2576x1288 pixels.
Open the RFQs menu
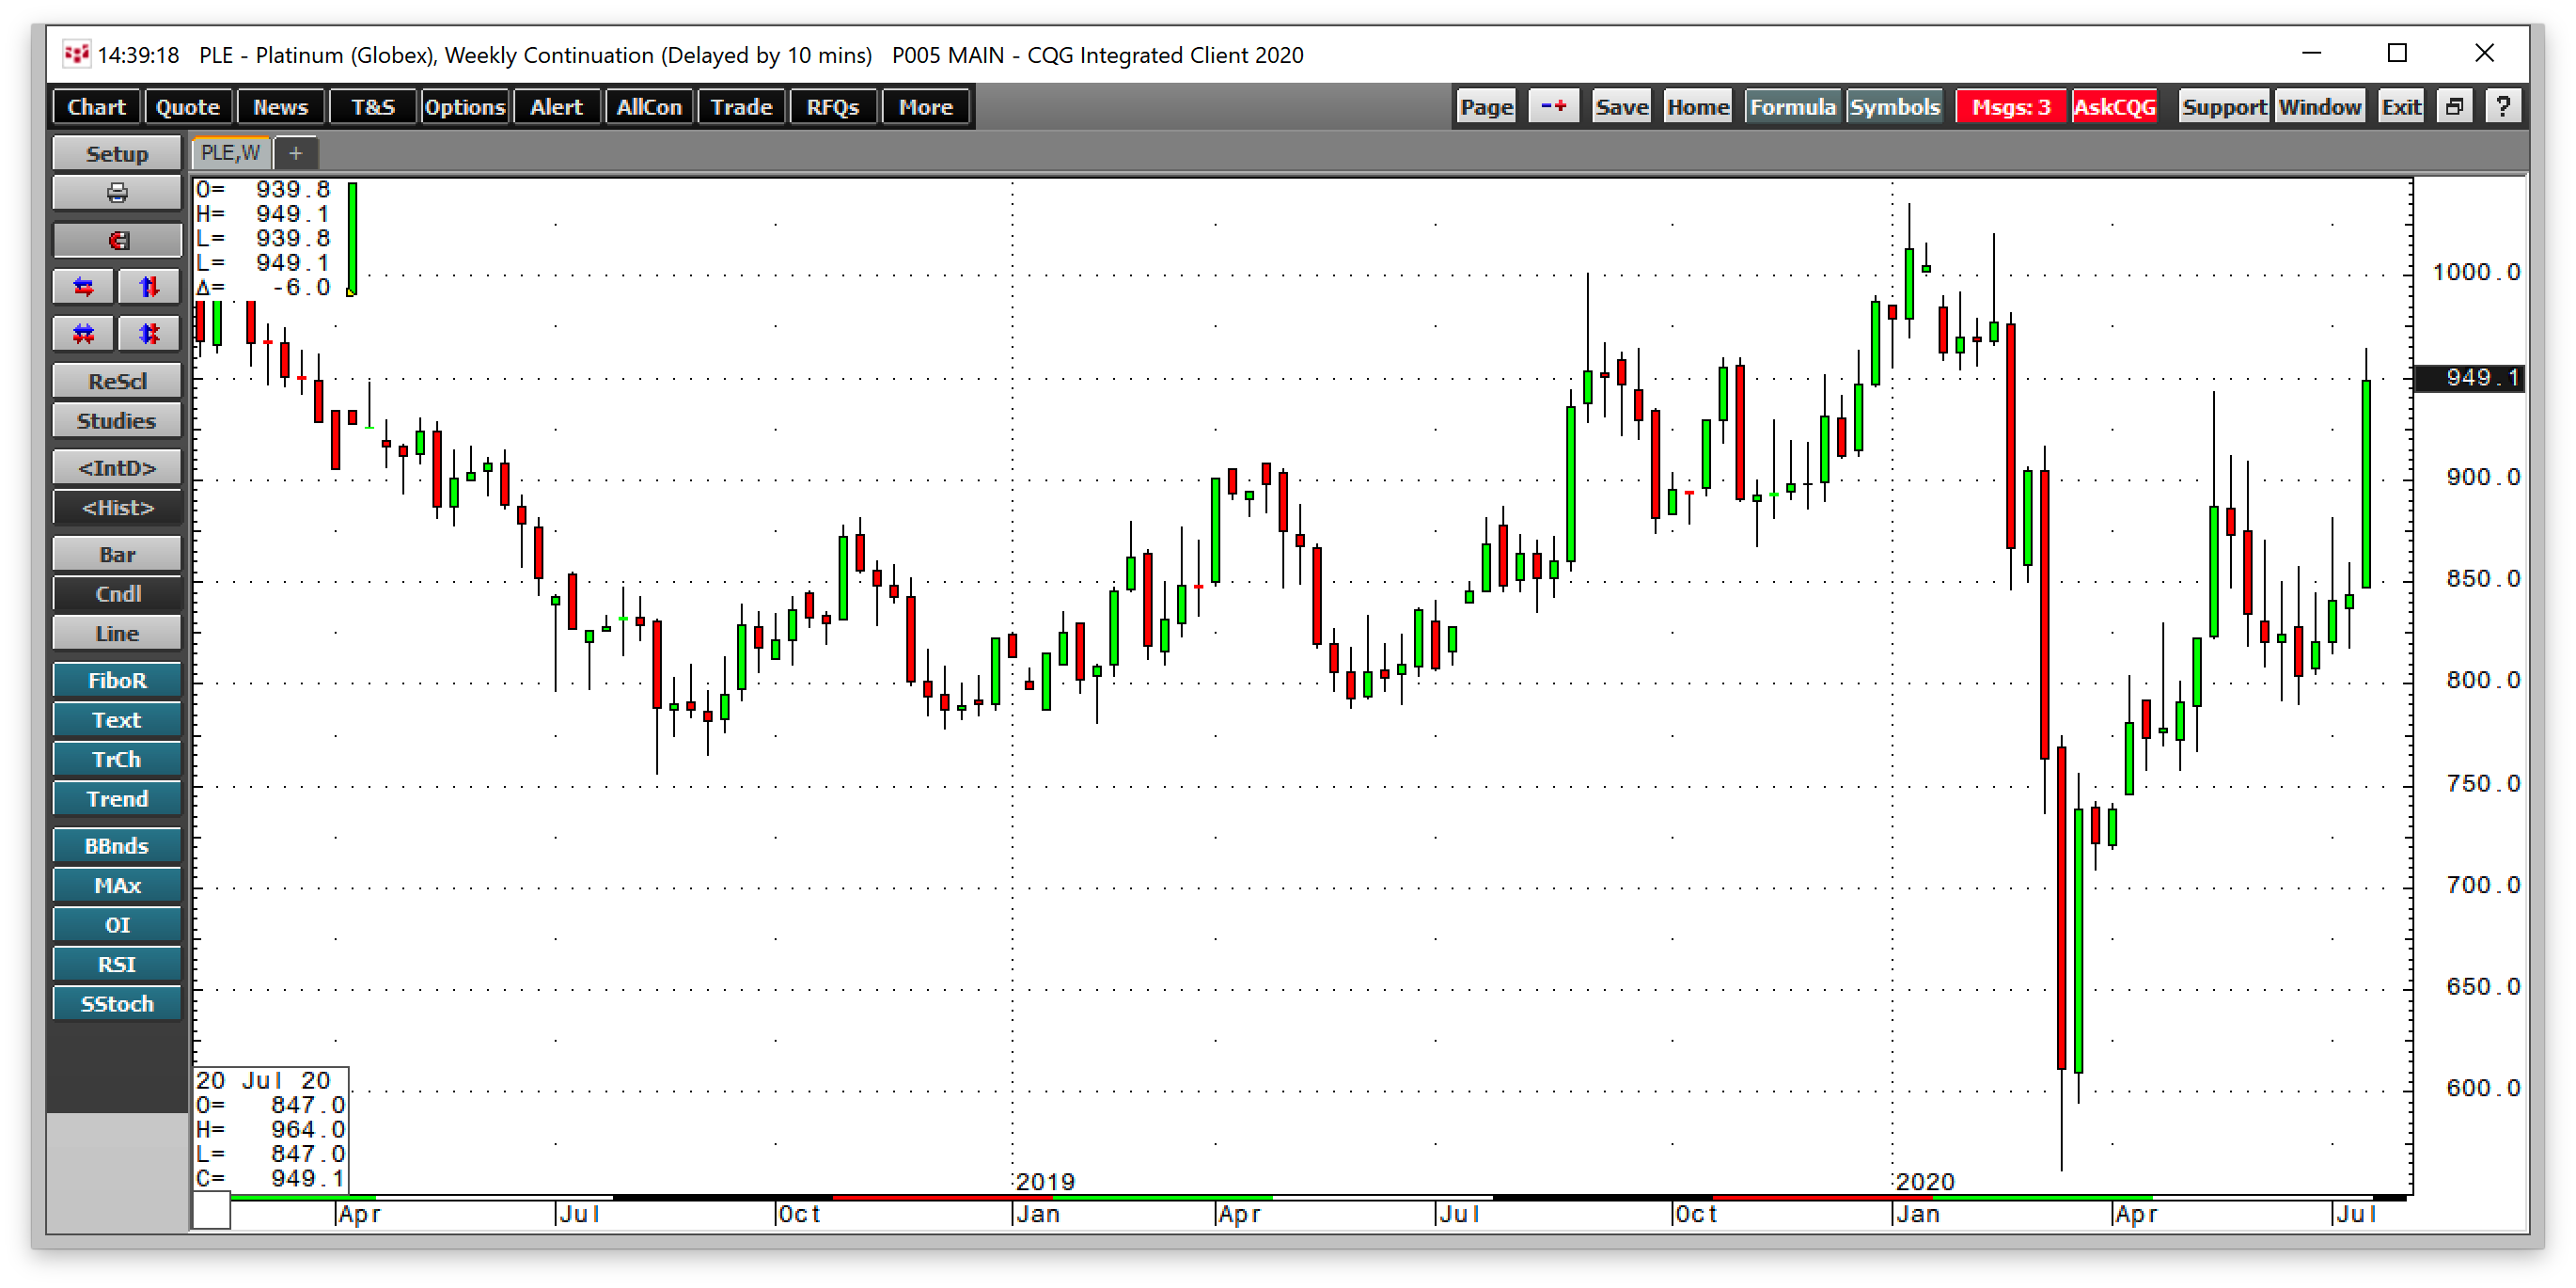(x=833, y=107)
